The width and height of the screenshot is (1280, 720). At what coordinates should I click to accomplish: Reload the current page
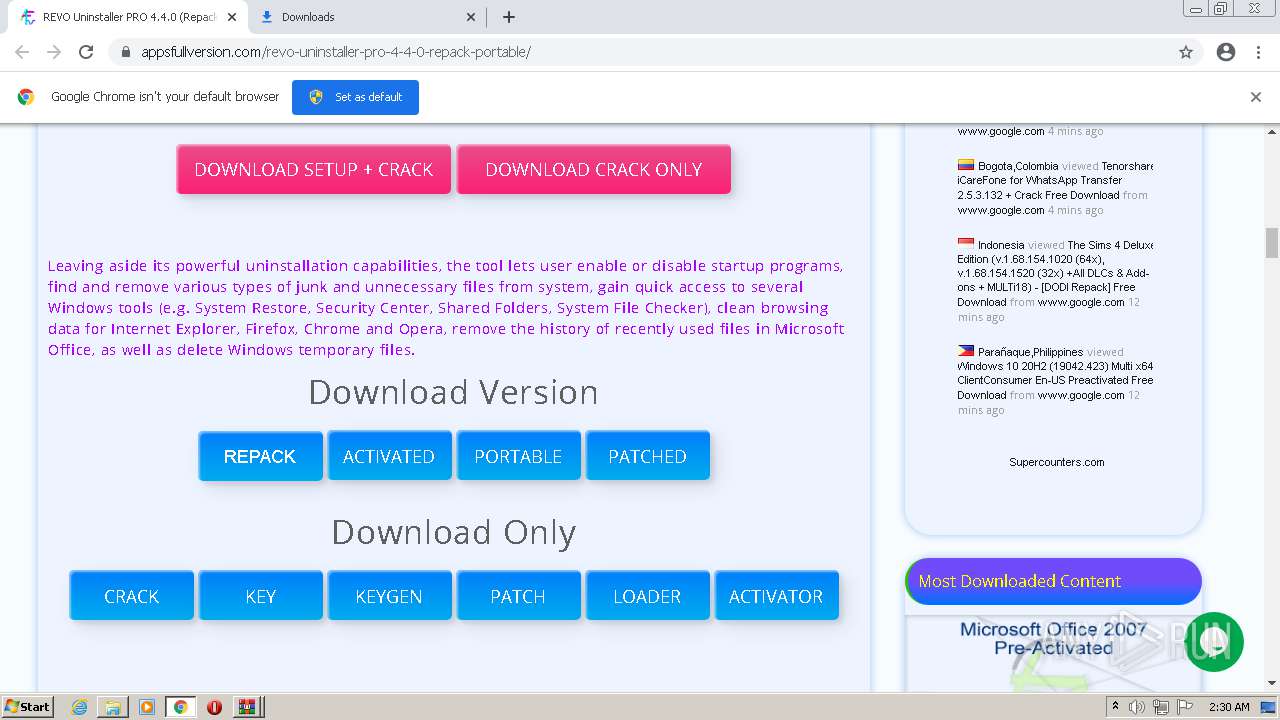pos(86,52)
